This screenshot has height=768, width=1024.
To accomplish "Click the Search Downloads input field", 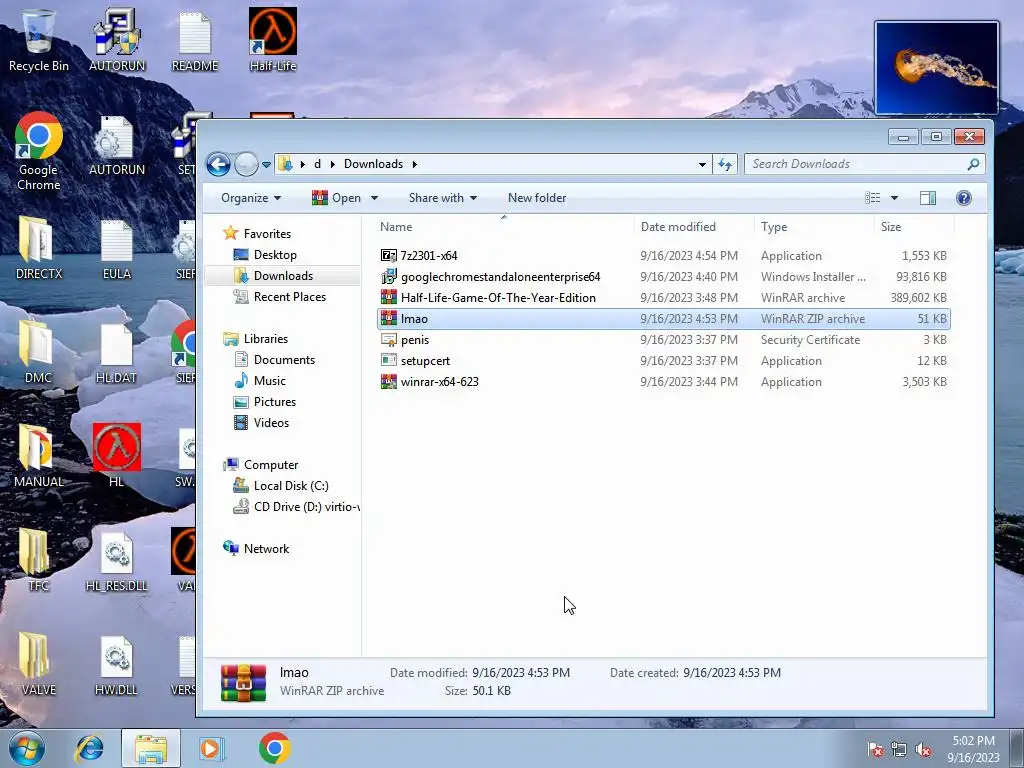I will (856, 164).
